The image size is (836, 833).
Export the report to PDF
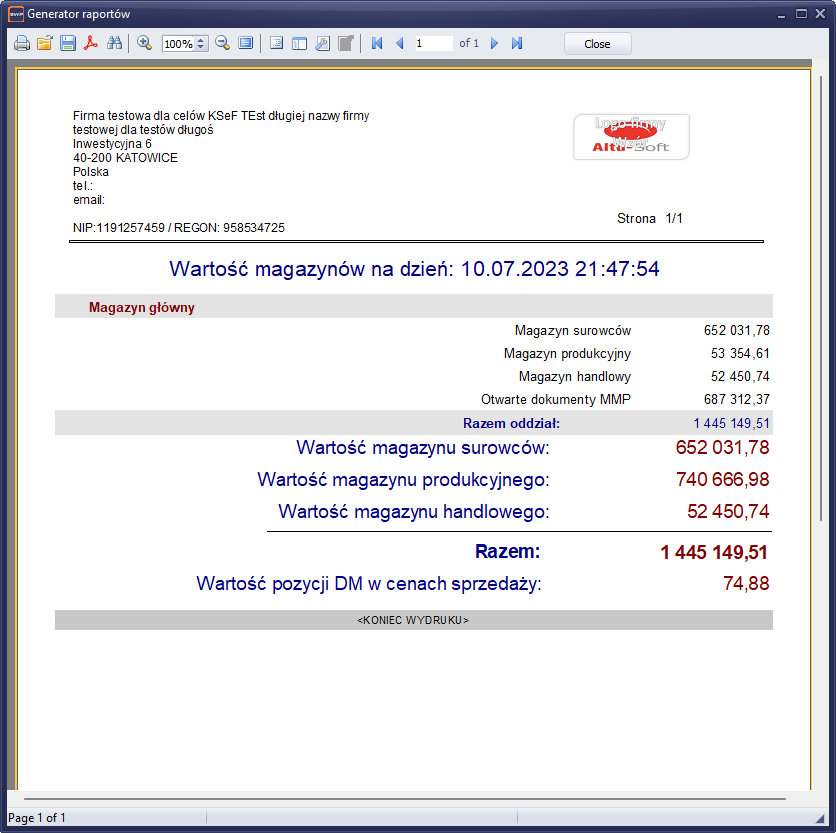pyautogui.click(x=91, y=44)
